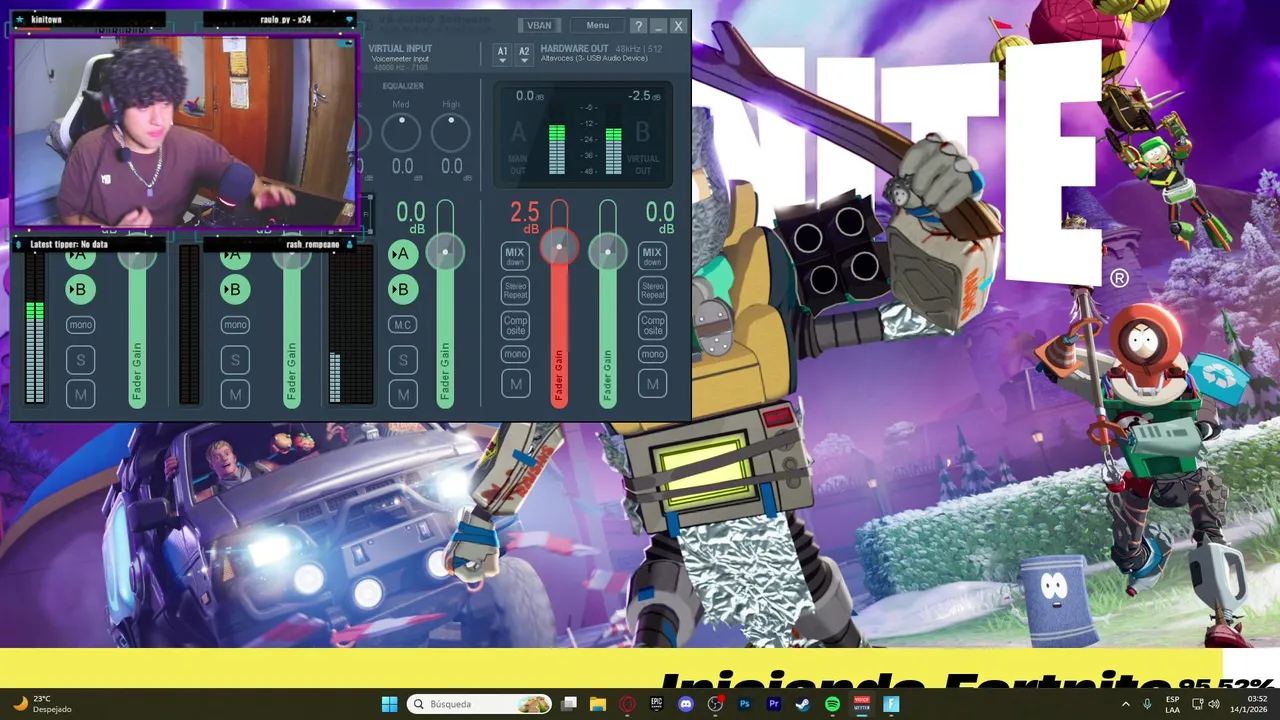Click Mix down on main out A
The width and height of the screenshot is (1280, 720).
click(x=515, y=257)
